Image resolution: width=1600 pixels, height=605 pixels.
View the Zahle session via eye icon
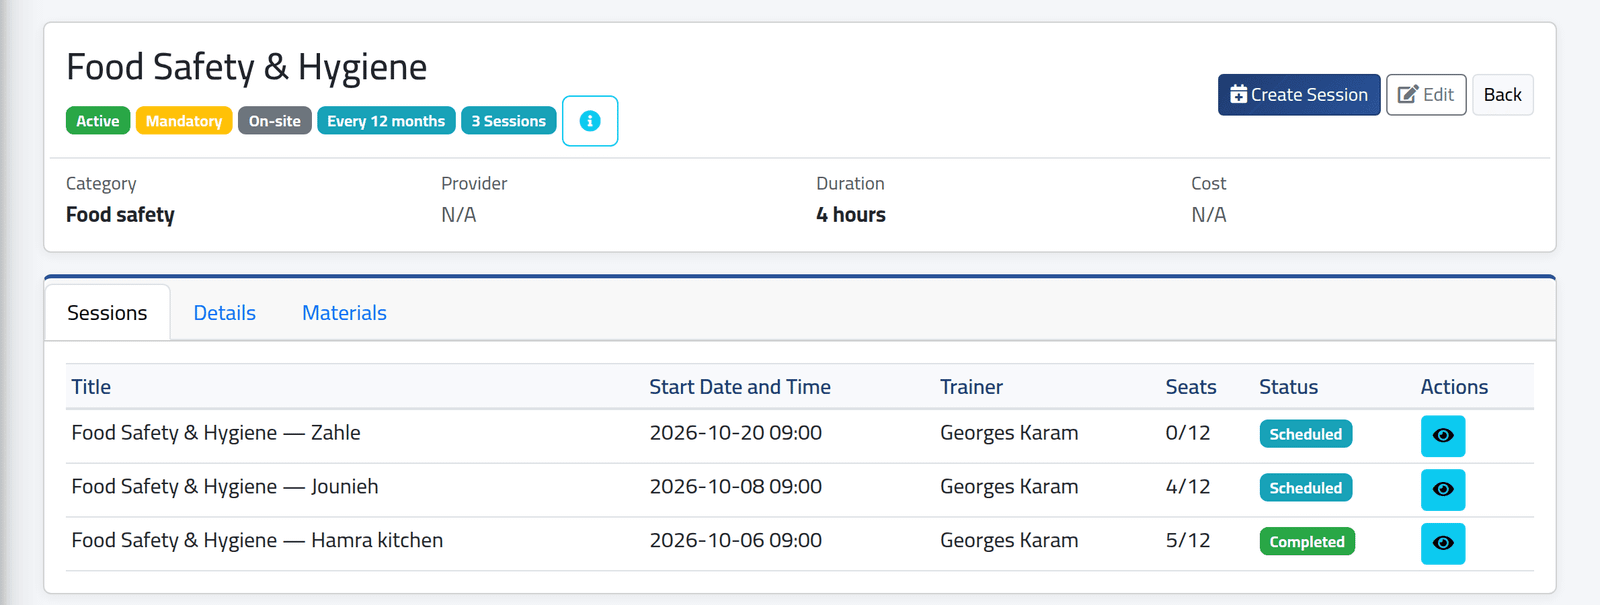coord(1443,436)
